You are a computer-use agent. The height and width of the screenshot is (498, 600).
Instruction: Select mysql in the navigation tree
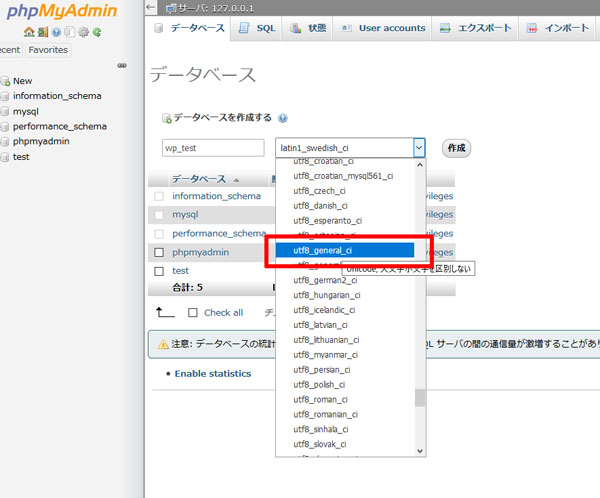[26, 111]
